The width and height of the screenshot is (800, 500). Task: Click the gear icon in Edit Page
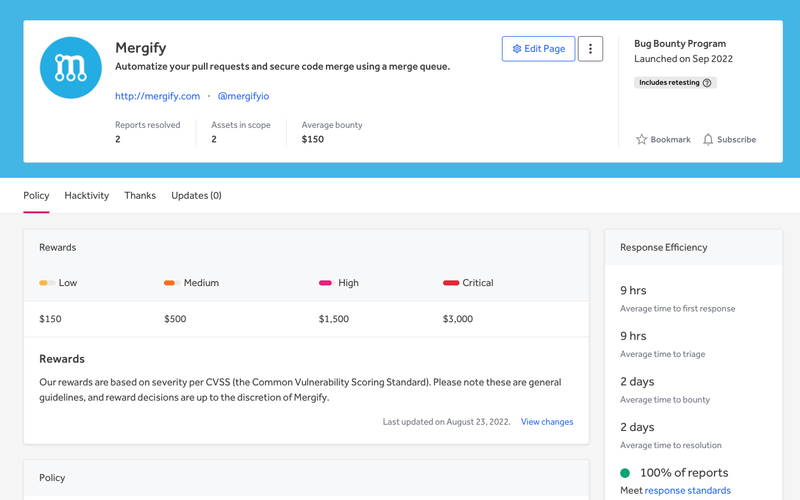click(516, 49)
